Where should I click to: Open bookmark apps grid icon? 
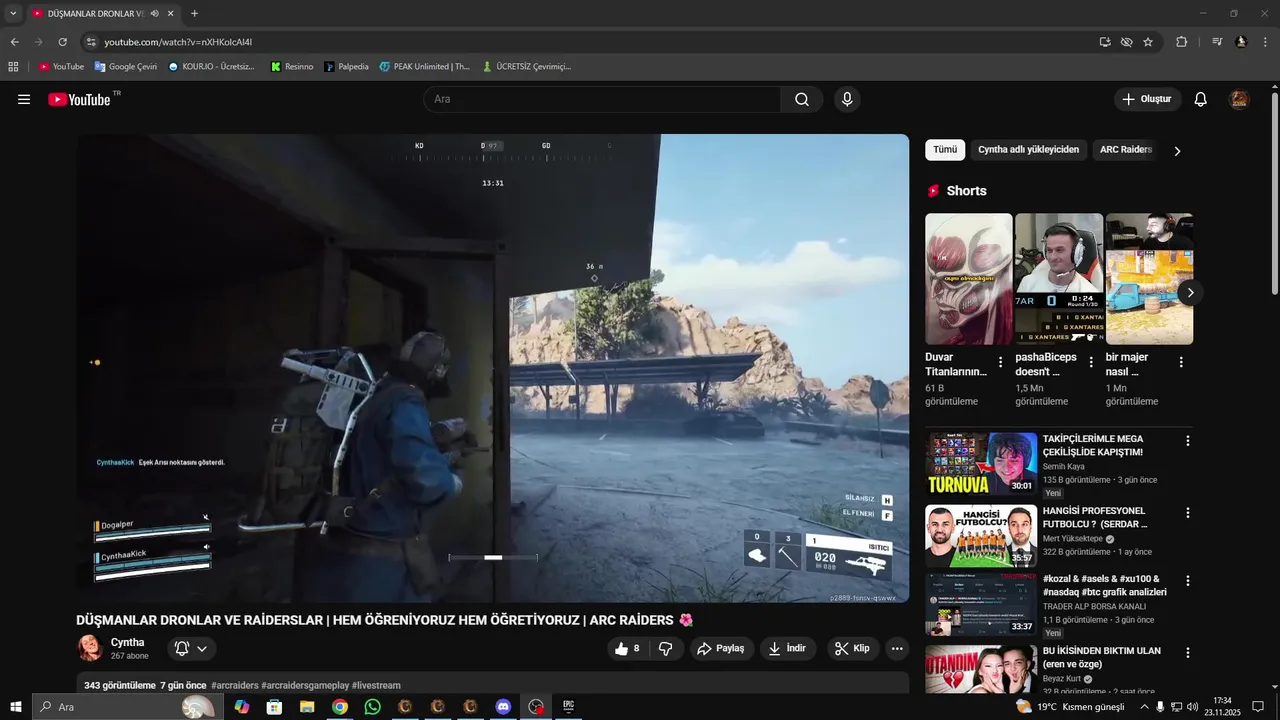[x=13, y=66]
